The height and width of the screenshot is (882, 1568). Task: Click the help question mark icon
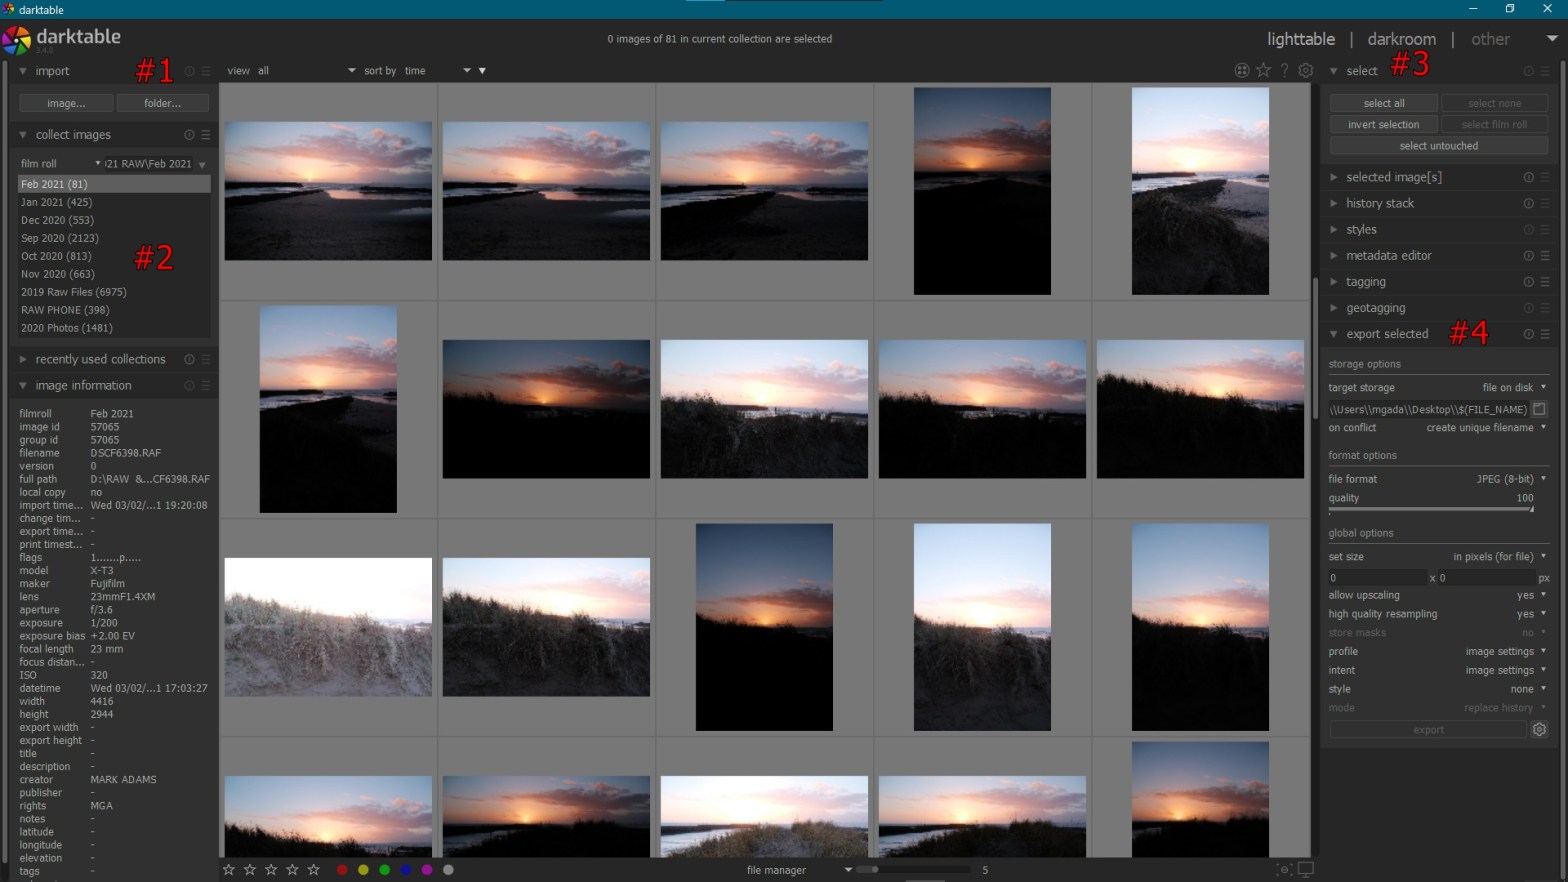tap(1284, 70)
